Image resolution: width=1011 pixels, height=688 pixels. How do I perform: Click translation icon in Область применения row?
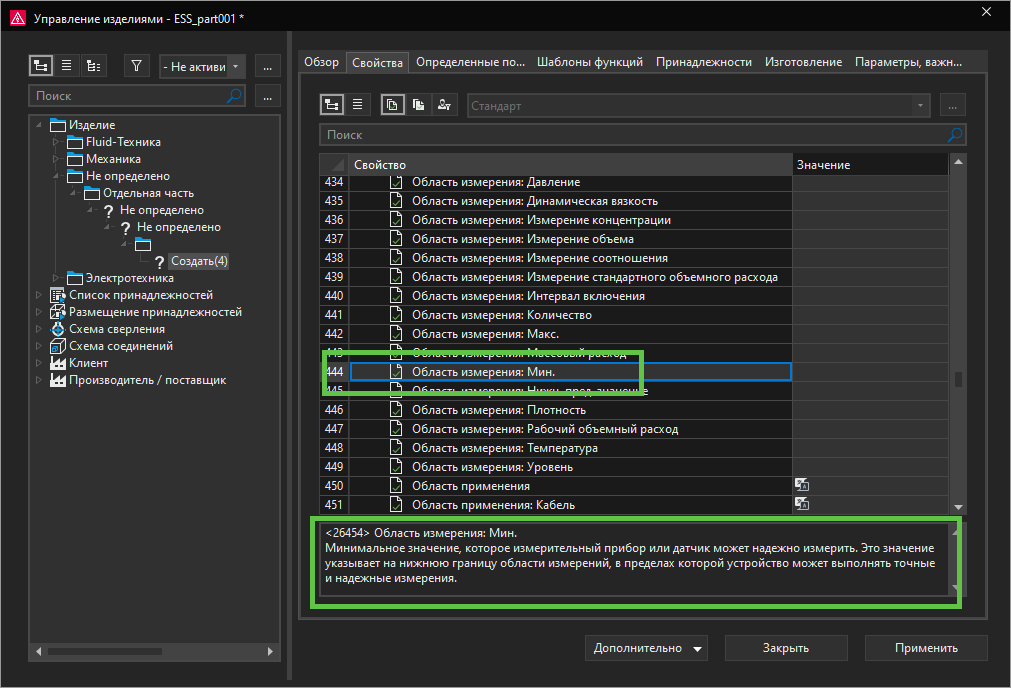point(801,485)
